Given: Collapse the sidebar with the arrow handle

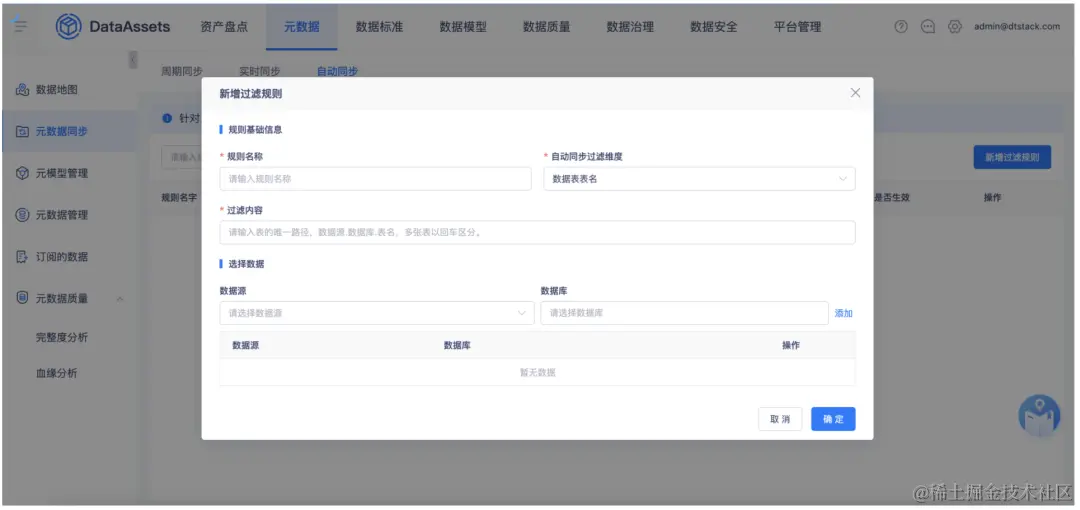Looking at the screenshot, I should pyautogui.click(x=133, y=59).
